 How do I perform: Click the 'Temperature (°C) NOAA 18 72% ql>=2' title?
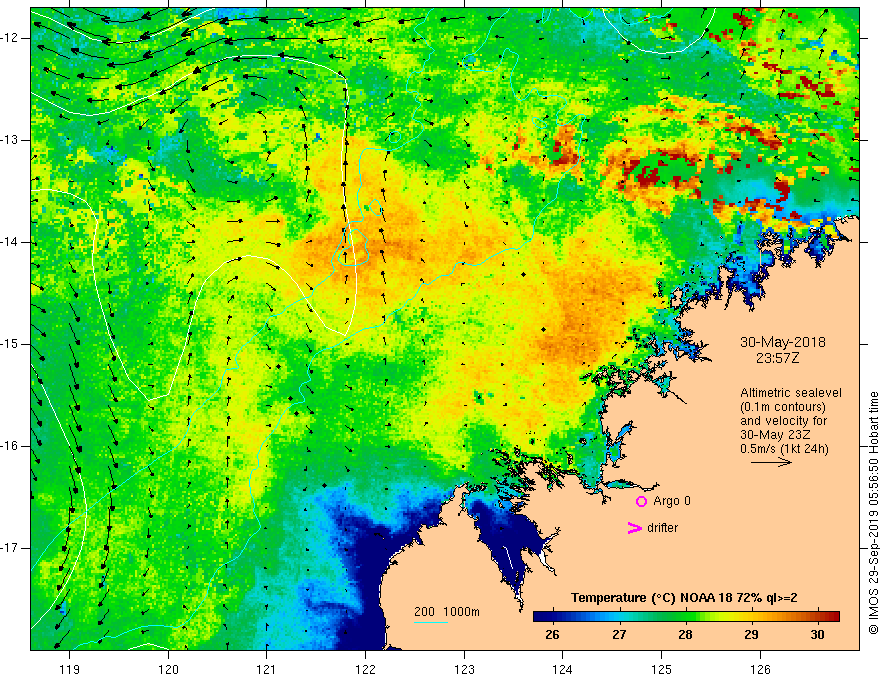pyautogui.click(x=684, y=598)
